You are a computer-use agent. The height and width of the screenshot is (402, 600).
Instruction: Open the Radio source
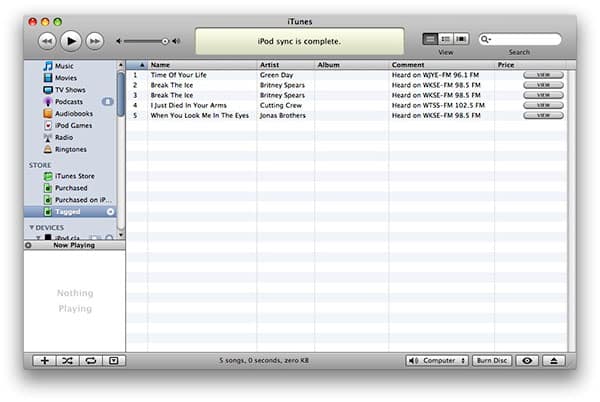(x=64, y=137)
